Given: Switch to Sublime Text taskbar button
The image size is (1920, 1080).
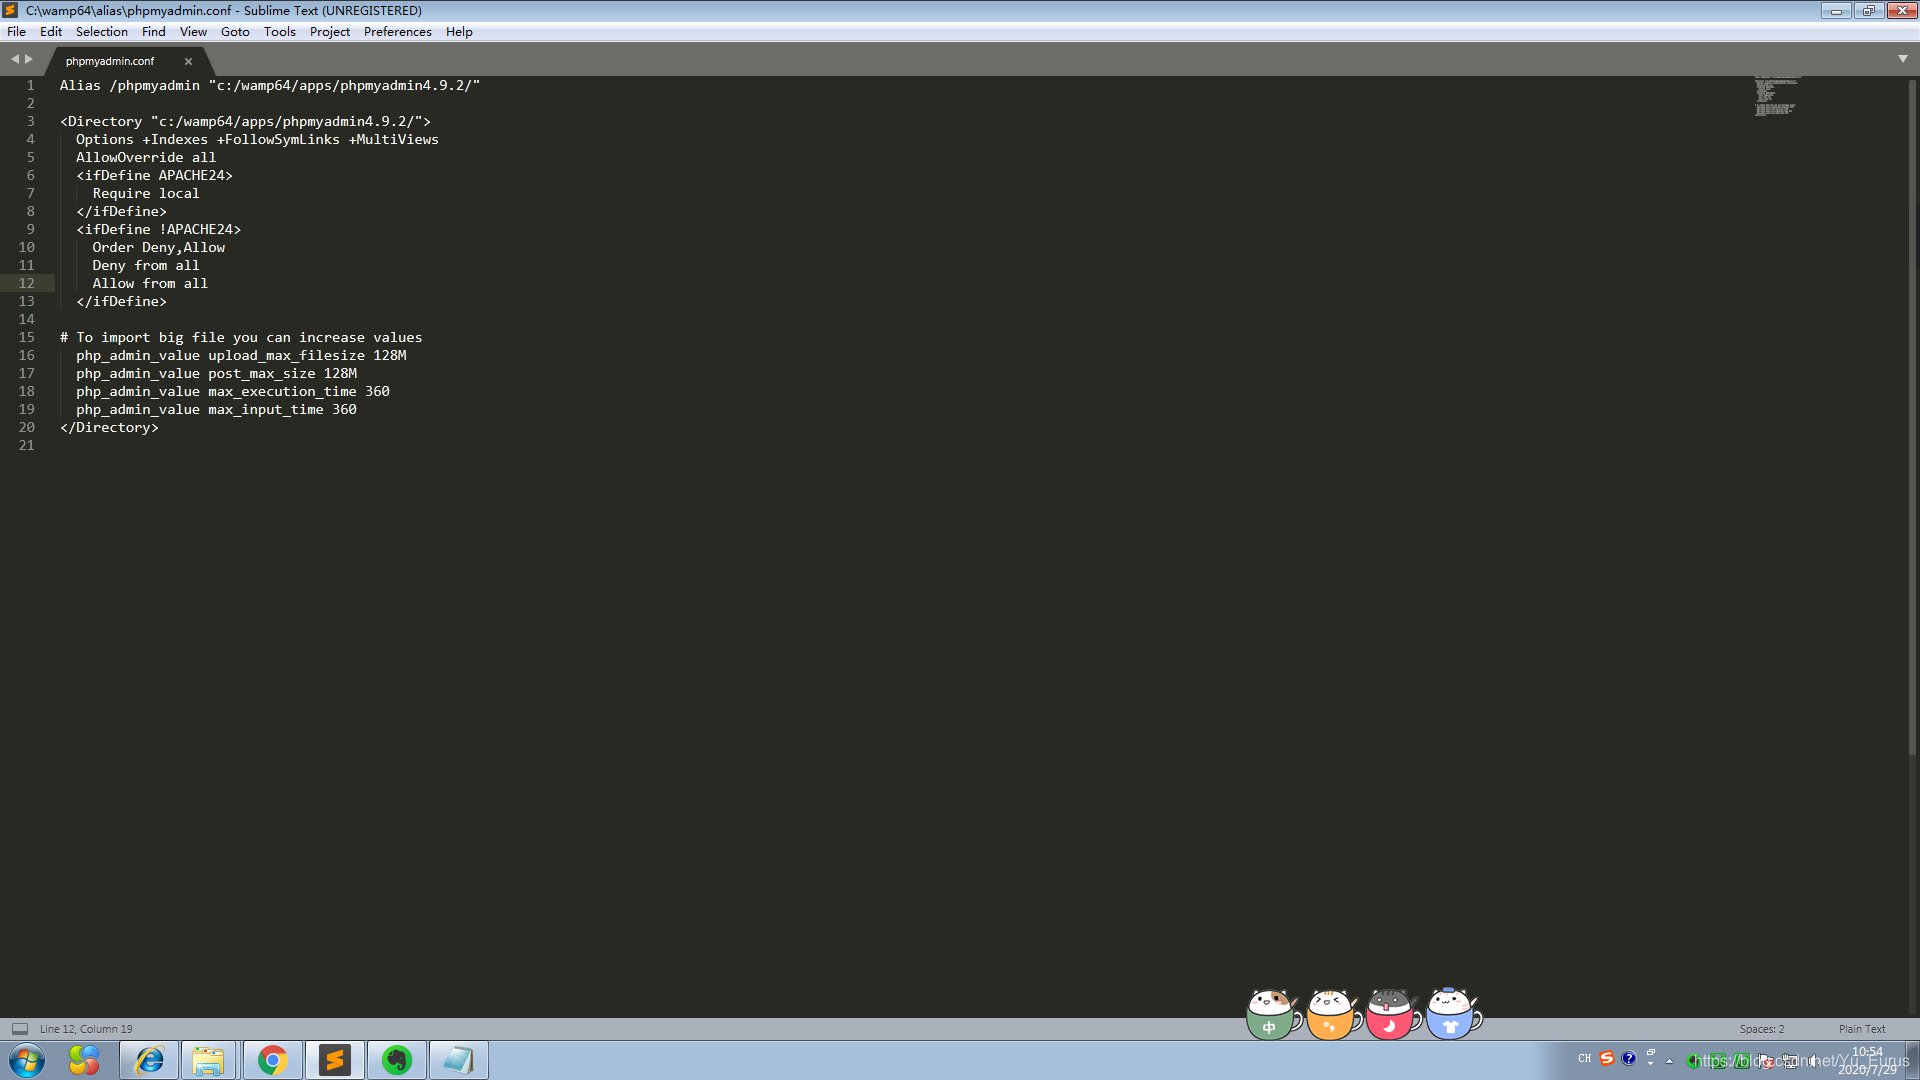Looking at the screenshot, I should click(334, 1060).
